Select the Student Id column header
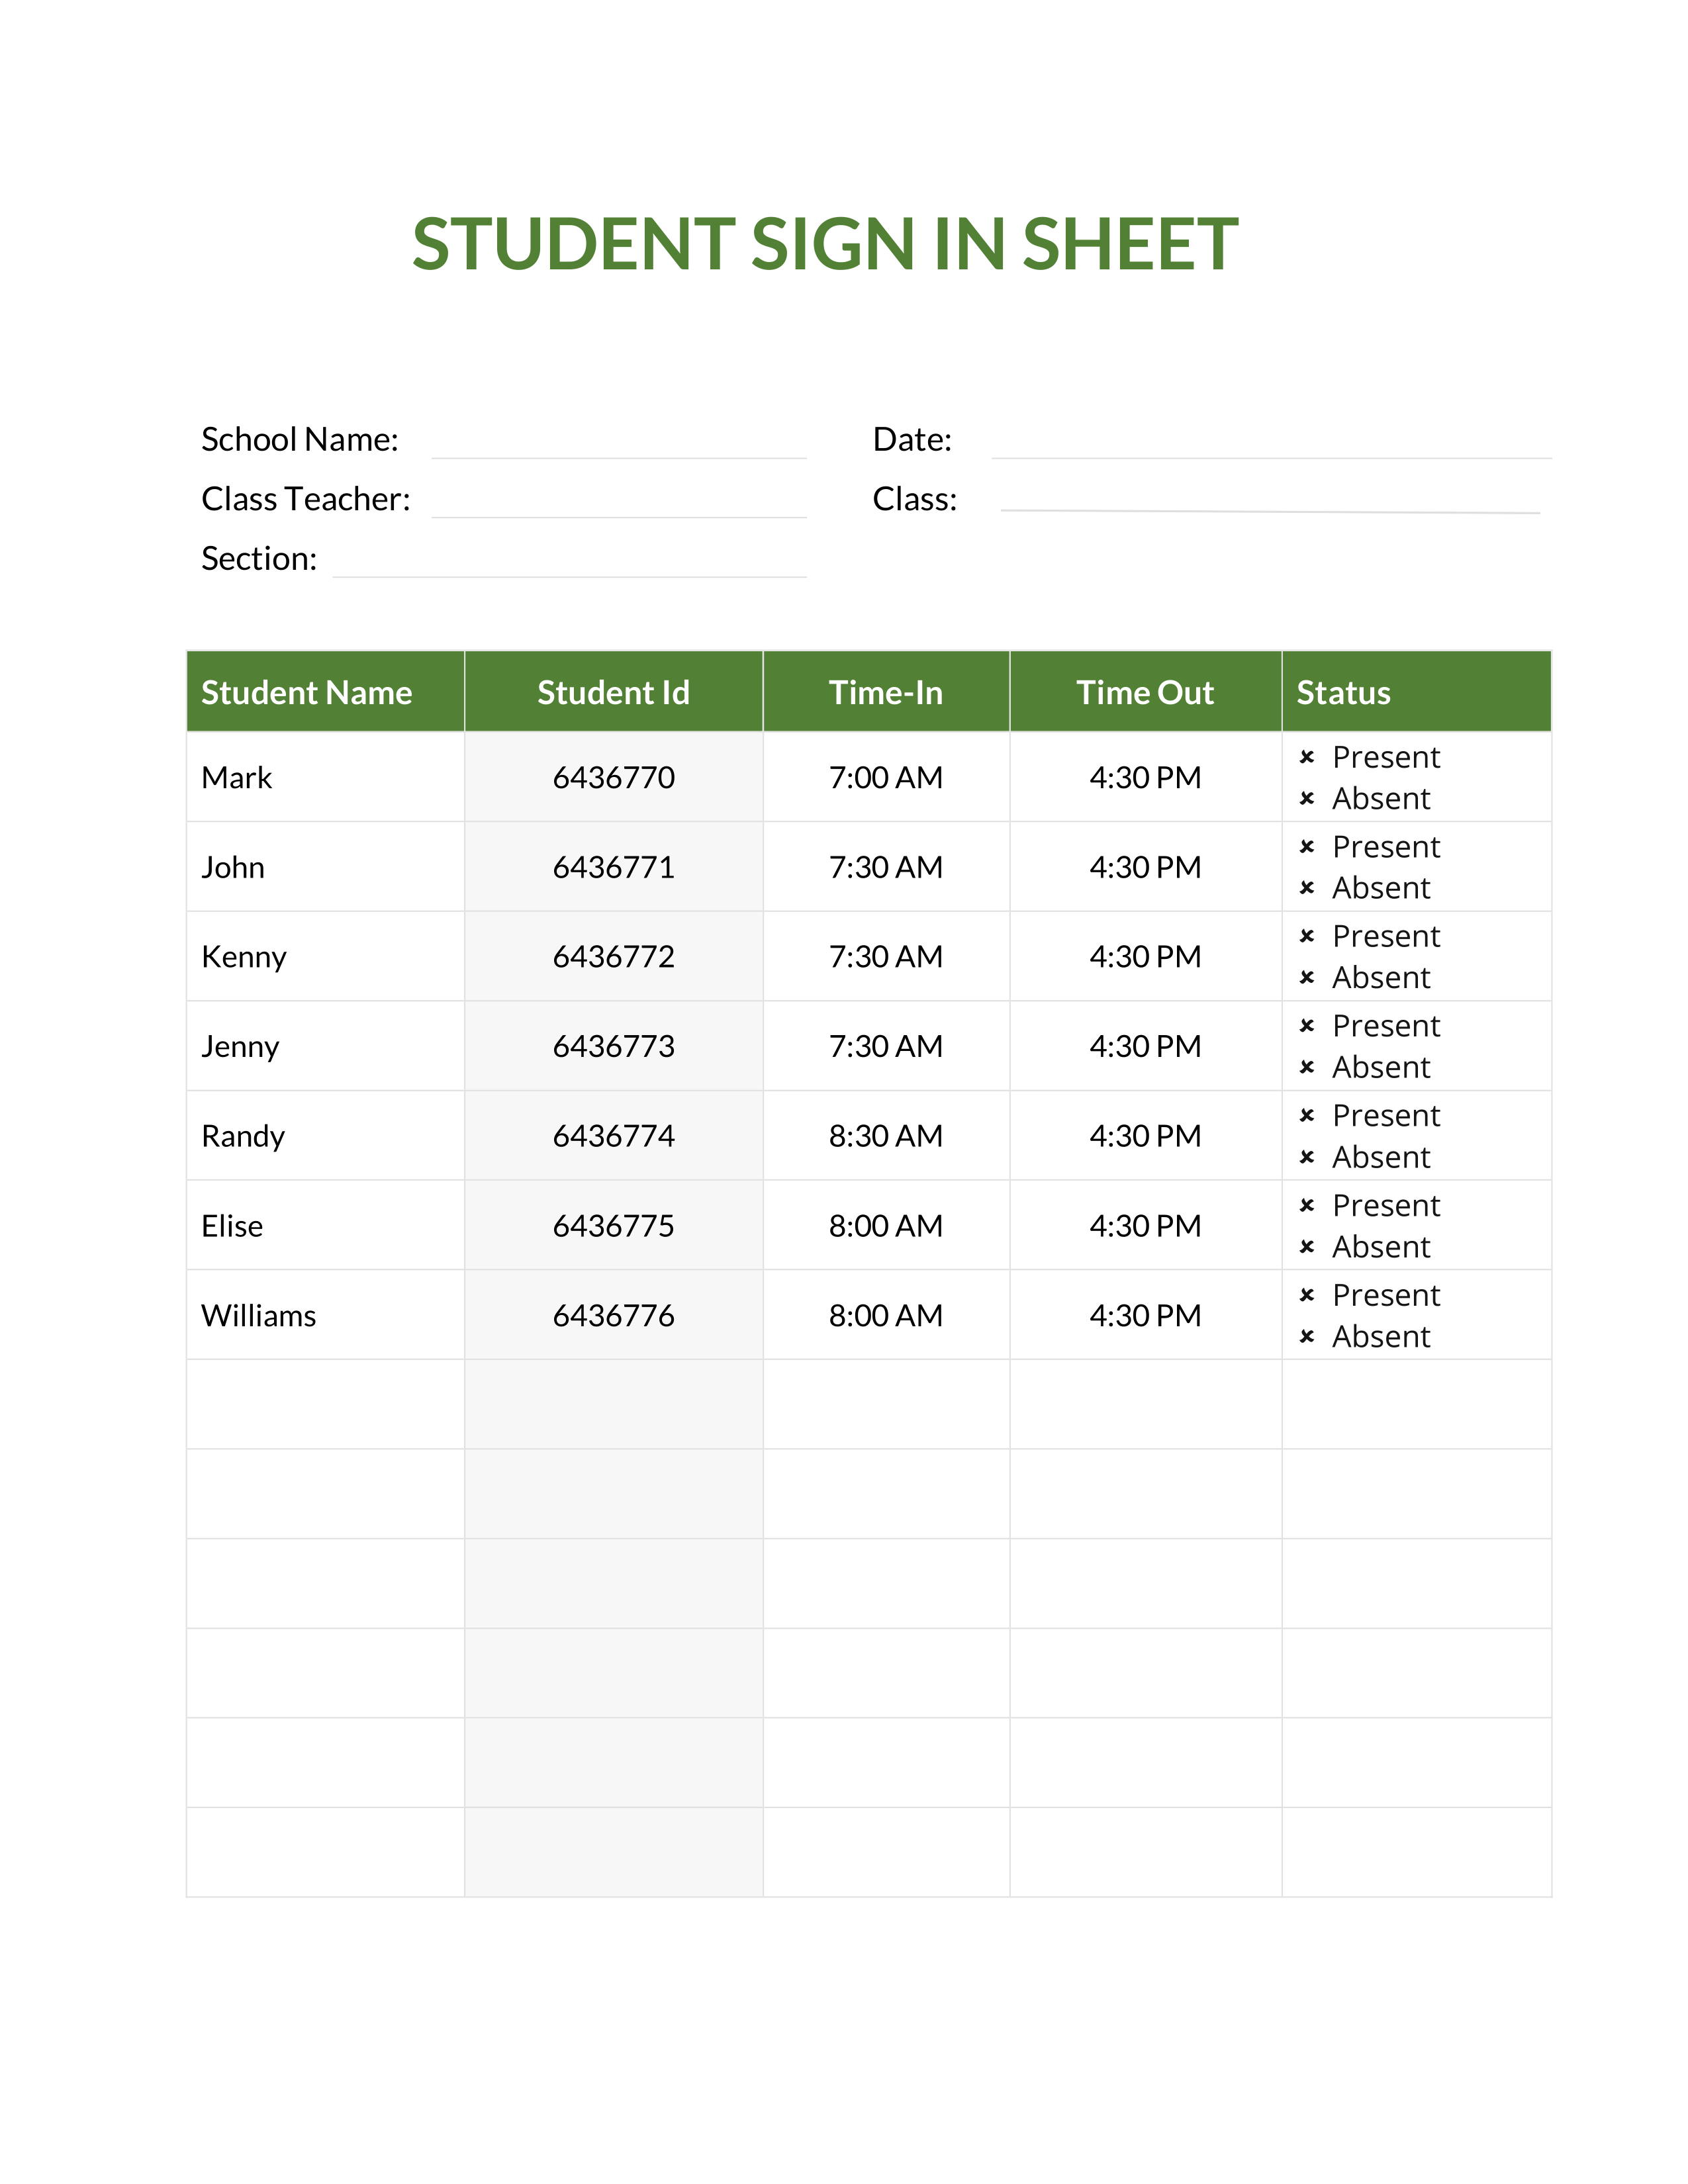 [x=613, y=692]
